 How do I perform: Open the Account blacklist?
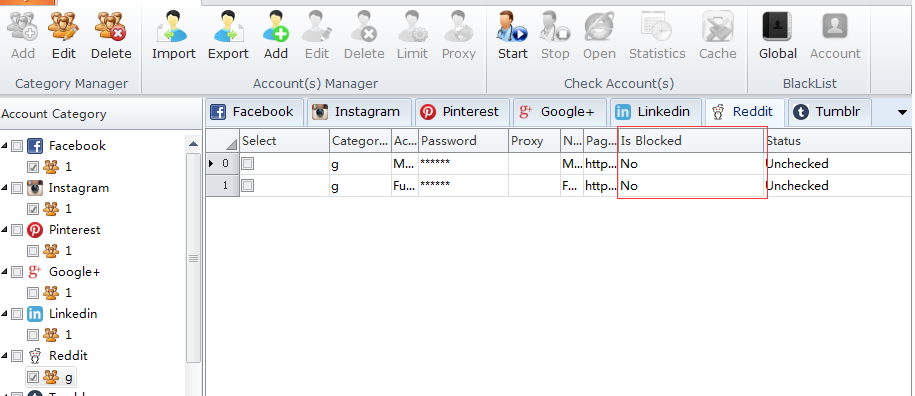click(835, 35)
